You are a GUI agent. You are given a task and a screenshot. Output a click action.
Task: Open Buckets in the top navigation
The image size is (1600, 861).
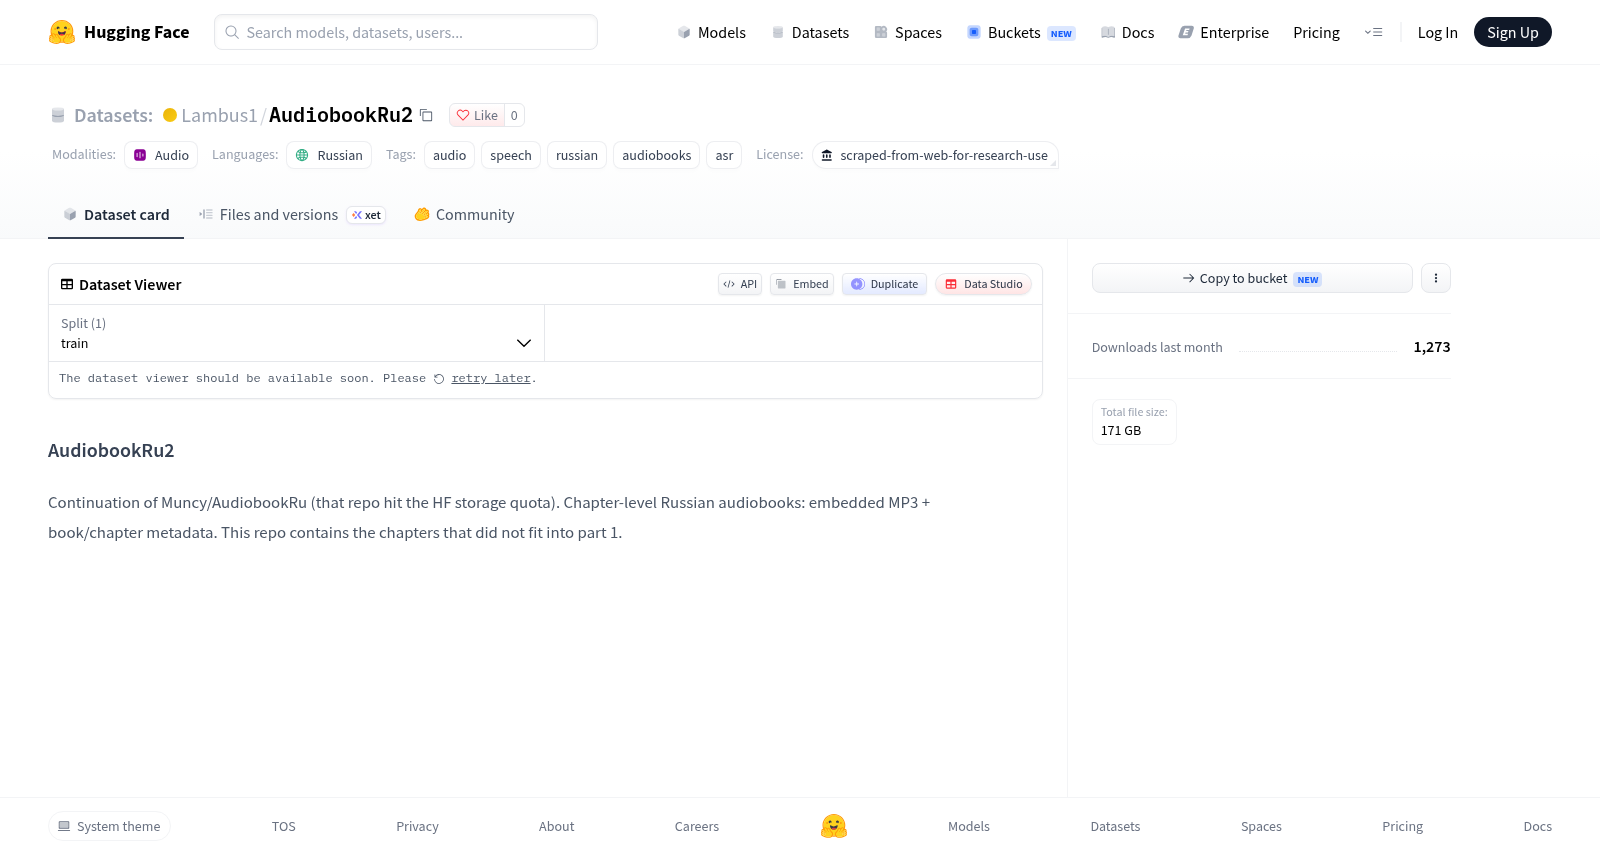click(x=1021, y=32)
